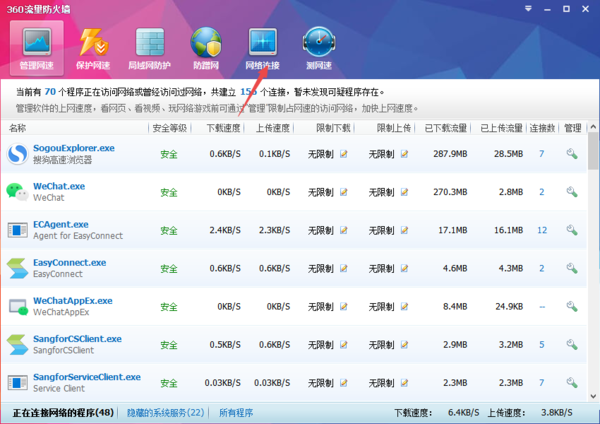
Task: Switch to 保护网速 tab
Action: (93, 48)
